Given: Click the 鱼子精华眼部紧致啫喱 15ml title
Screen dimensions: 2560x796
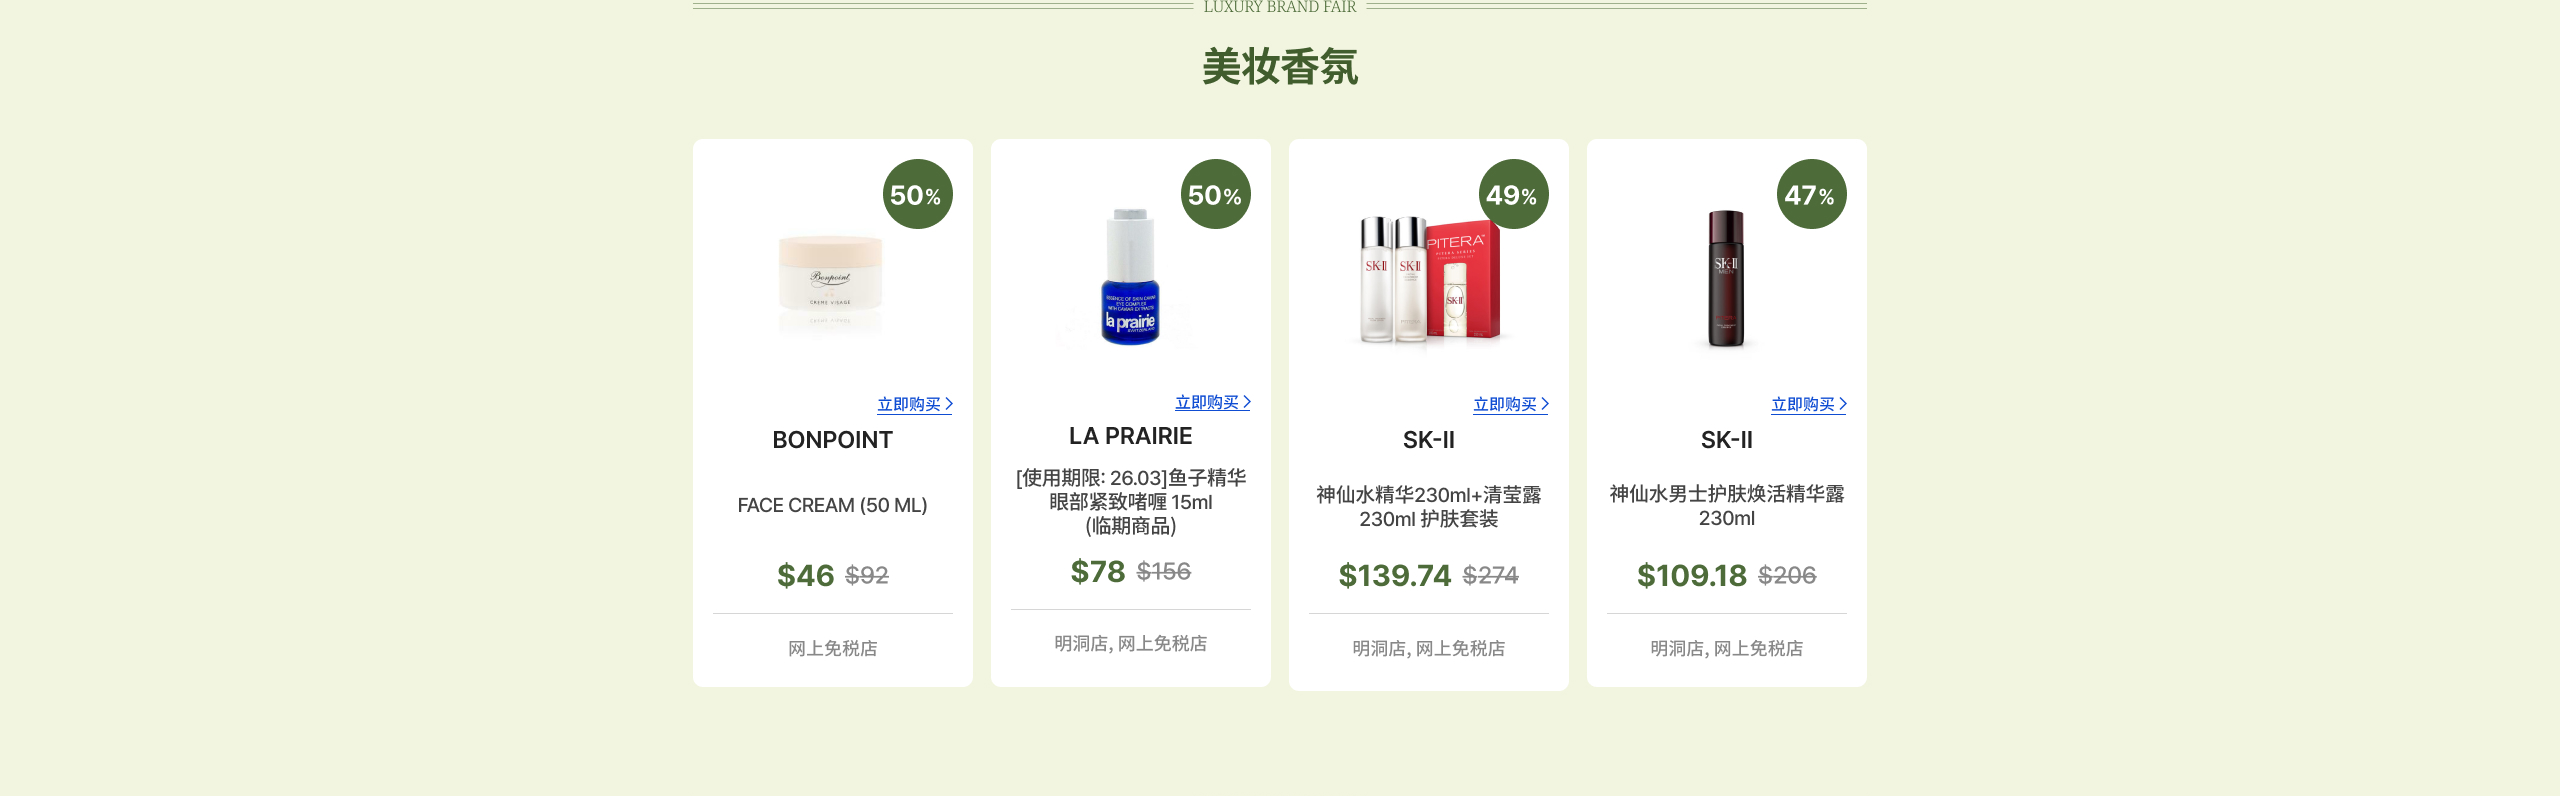Looking at the screenshot, I should point(1130,501).
